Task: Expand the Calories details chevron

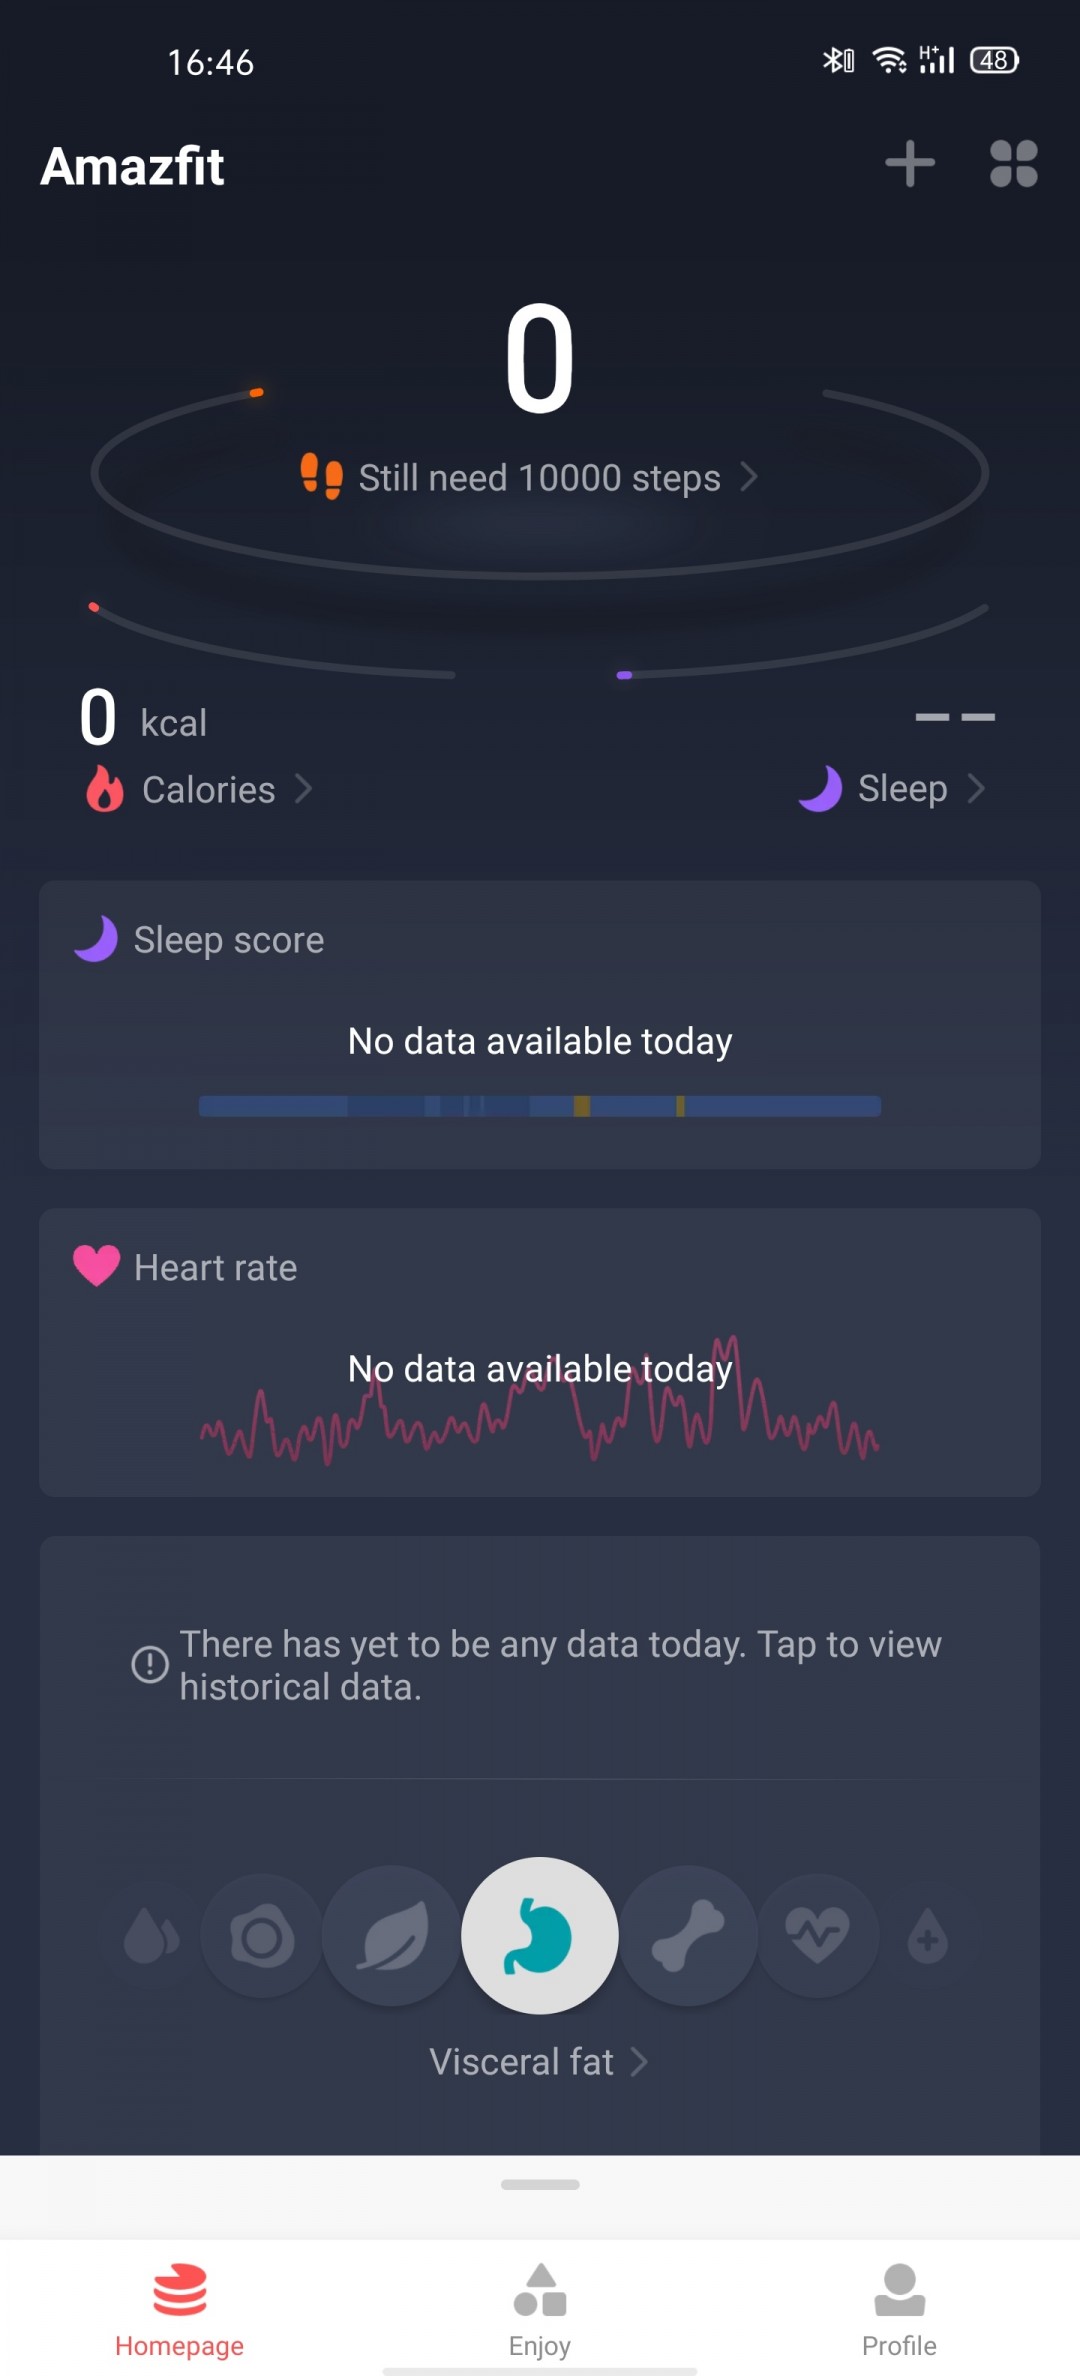Action: [305, 789]
